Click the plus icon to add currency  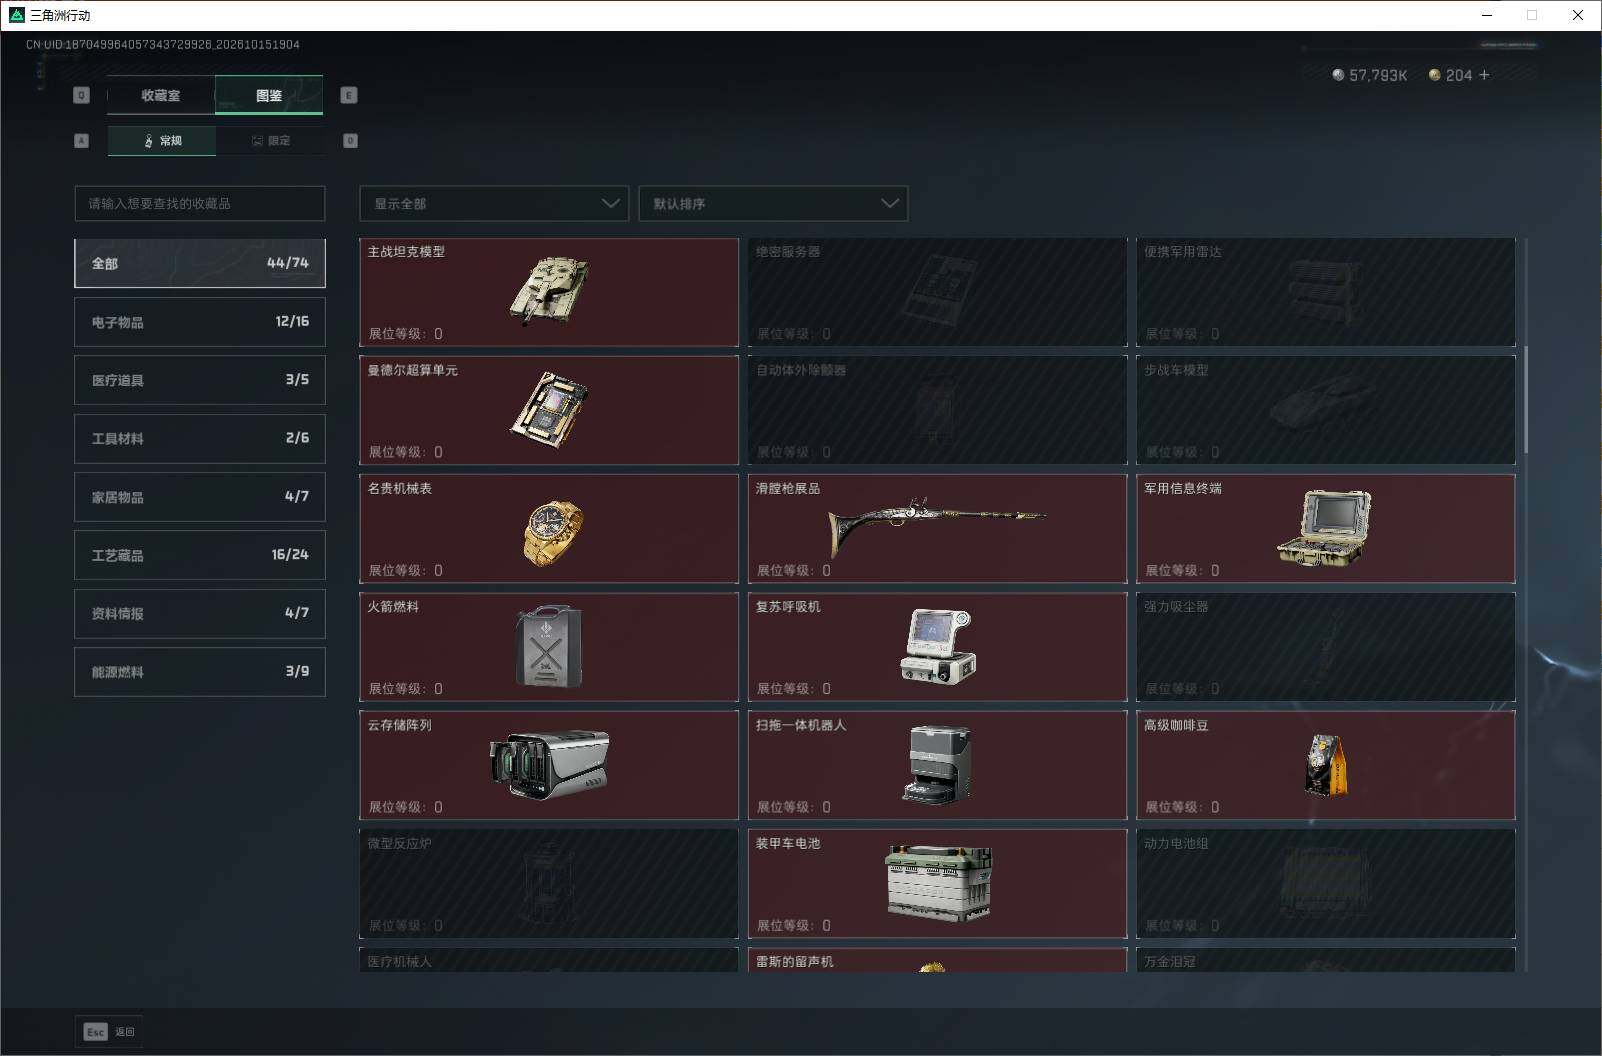(1484, 75)
